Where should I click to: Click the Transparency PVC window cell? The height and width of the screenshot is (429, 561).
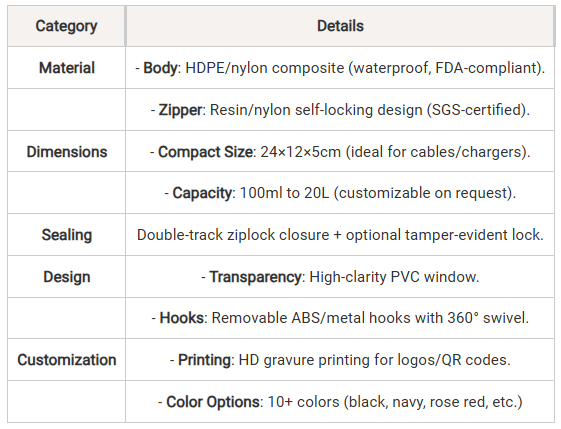pyautogui.click(x=340, y=277)
